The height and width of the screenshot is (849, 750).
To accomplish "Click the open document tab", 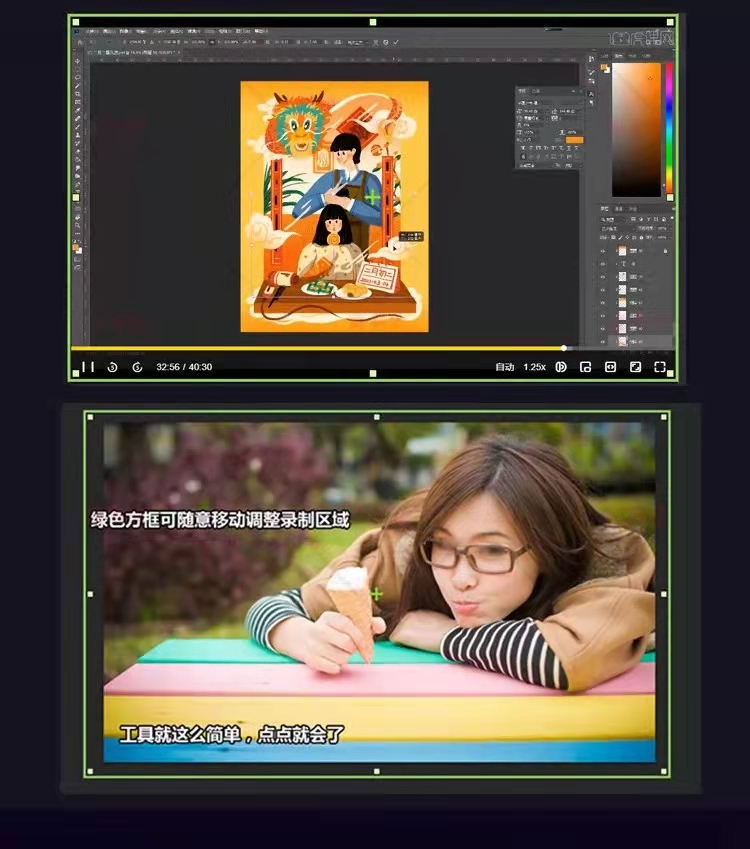I will point(132,53).
